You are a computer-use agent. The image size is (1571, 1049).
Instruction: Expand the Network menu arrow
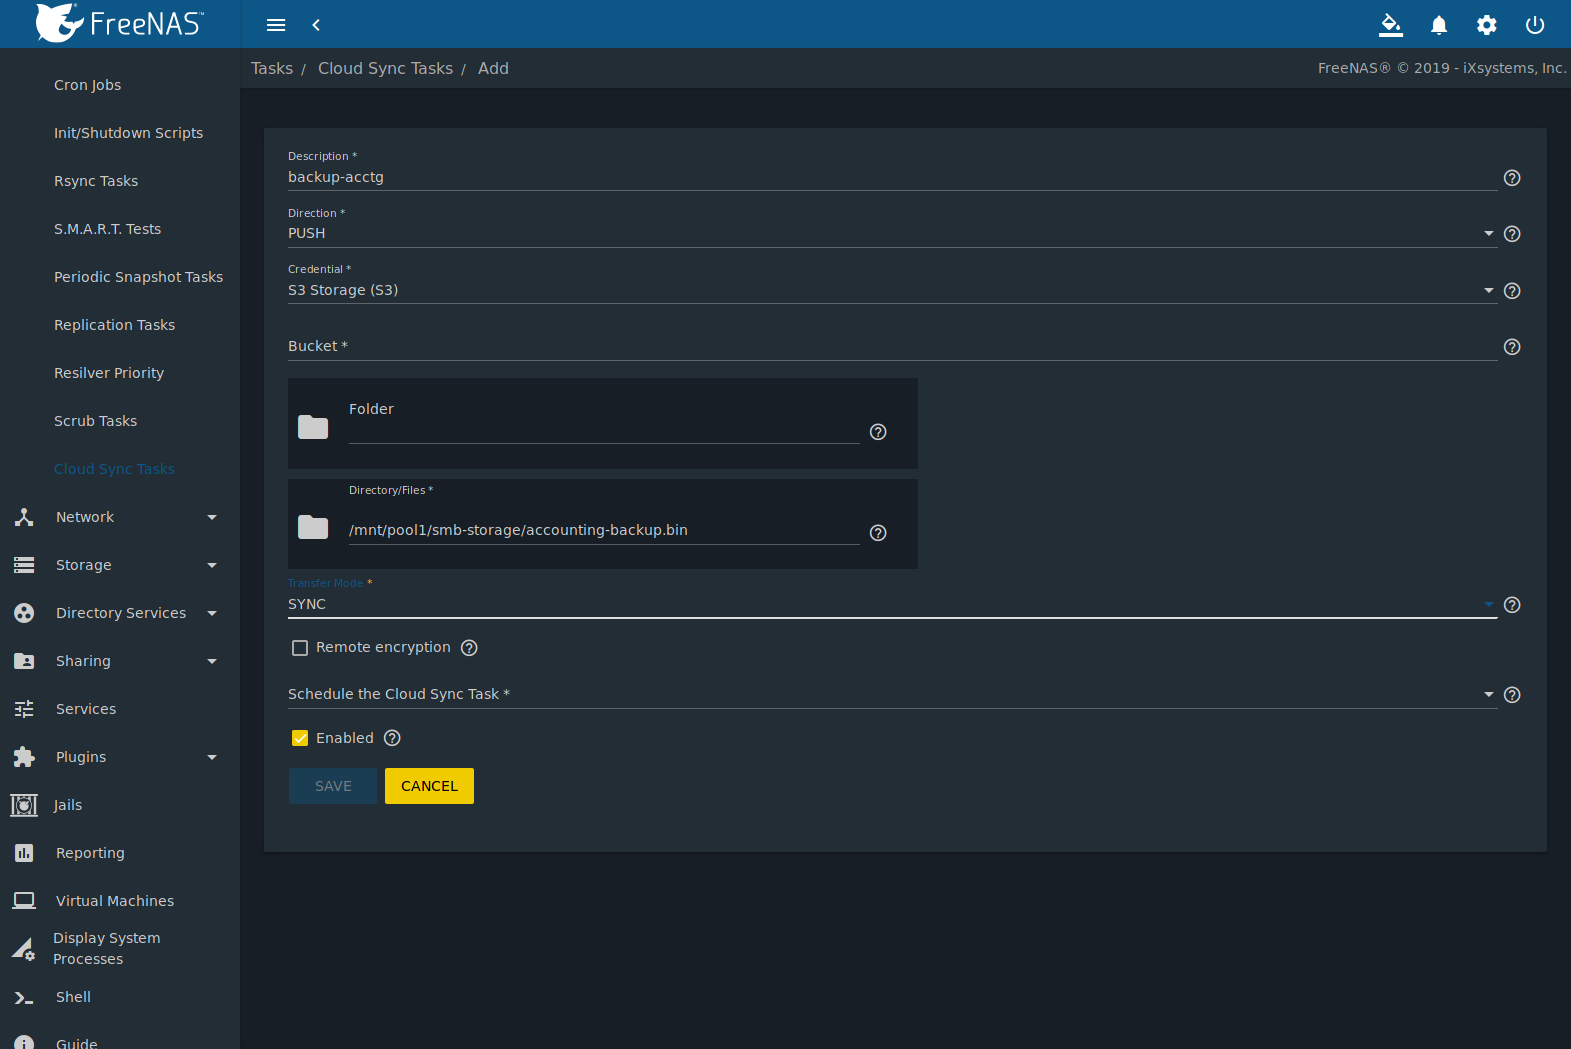pos(212,517)
